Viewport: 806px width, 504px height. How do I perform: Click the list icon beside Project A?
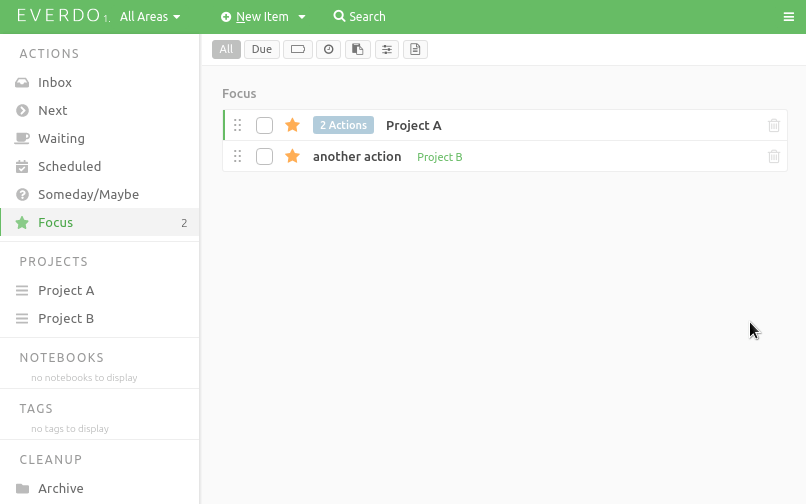[x=22, y=291]
